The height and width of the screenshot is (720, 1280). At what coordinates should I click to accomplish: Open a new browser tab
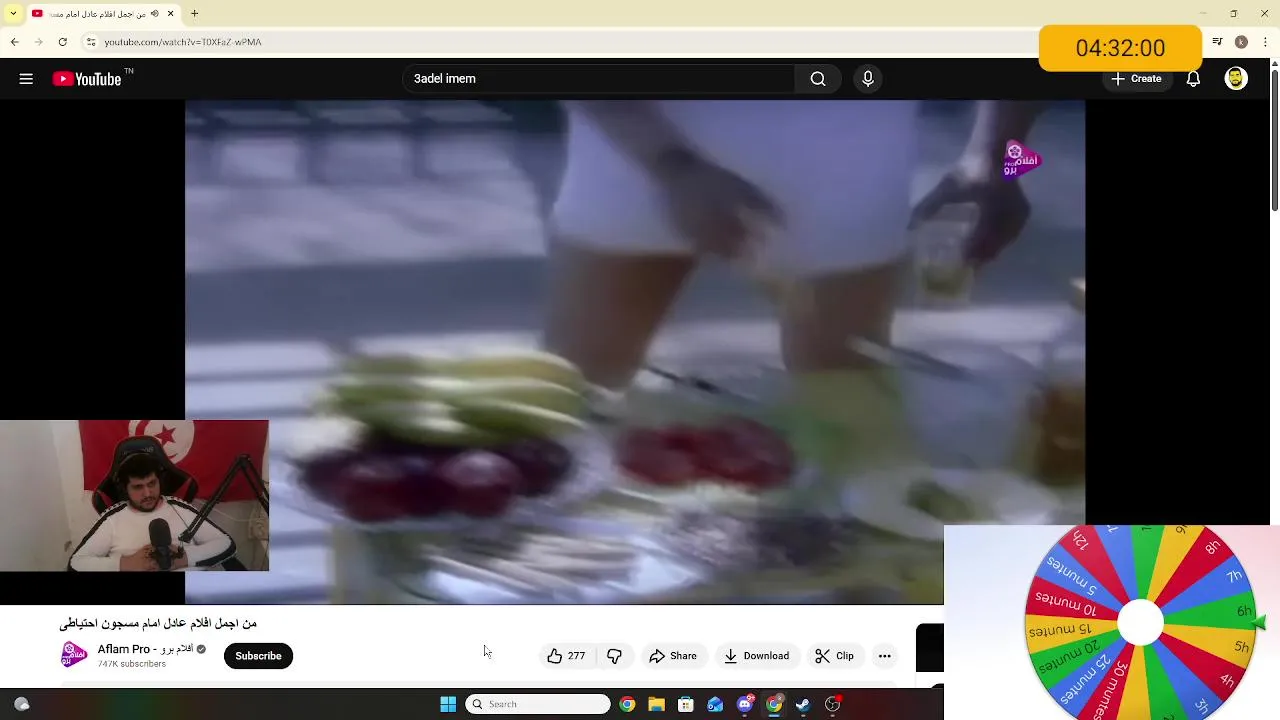coord(194,14)
